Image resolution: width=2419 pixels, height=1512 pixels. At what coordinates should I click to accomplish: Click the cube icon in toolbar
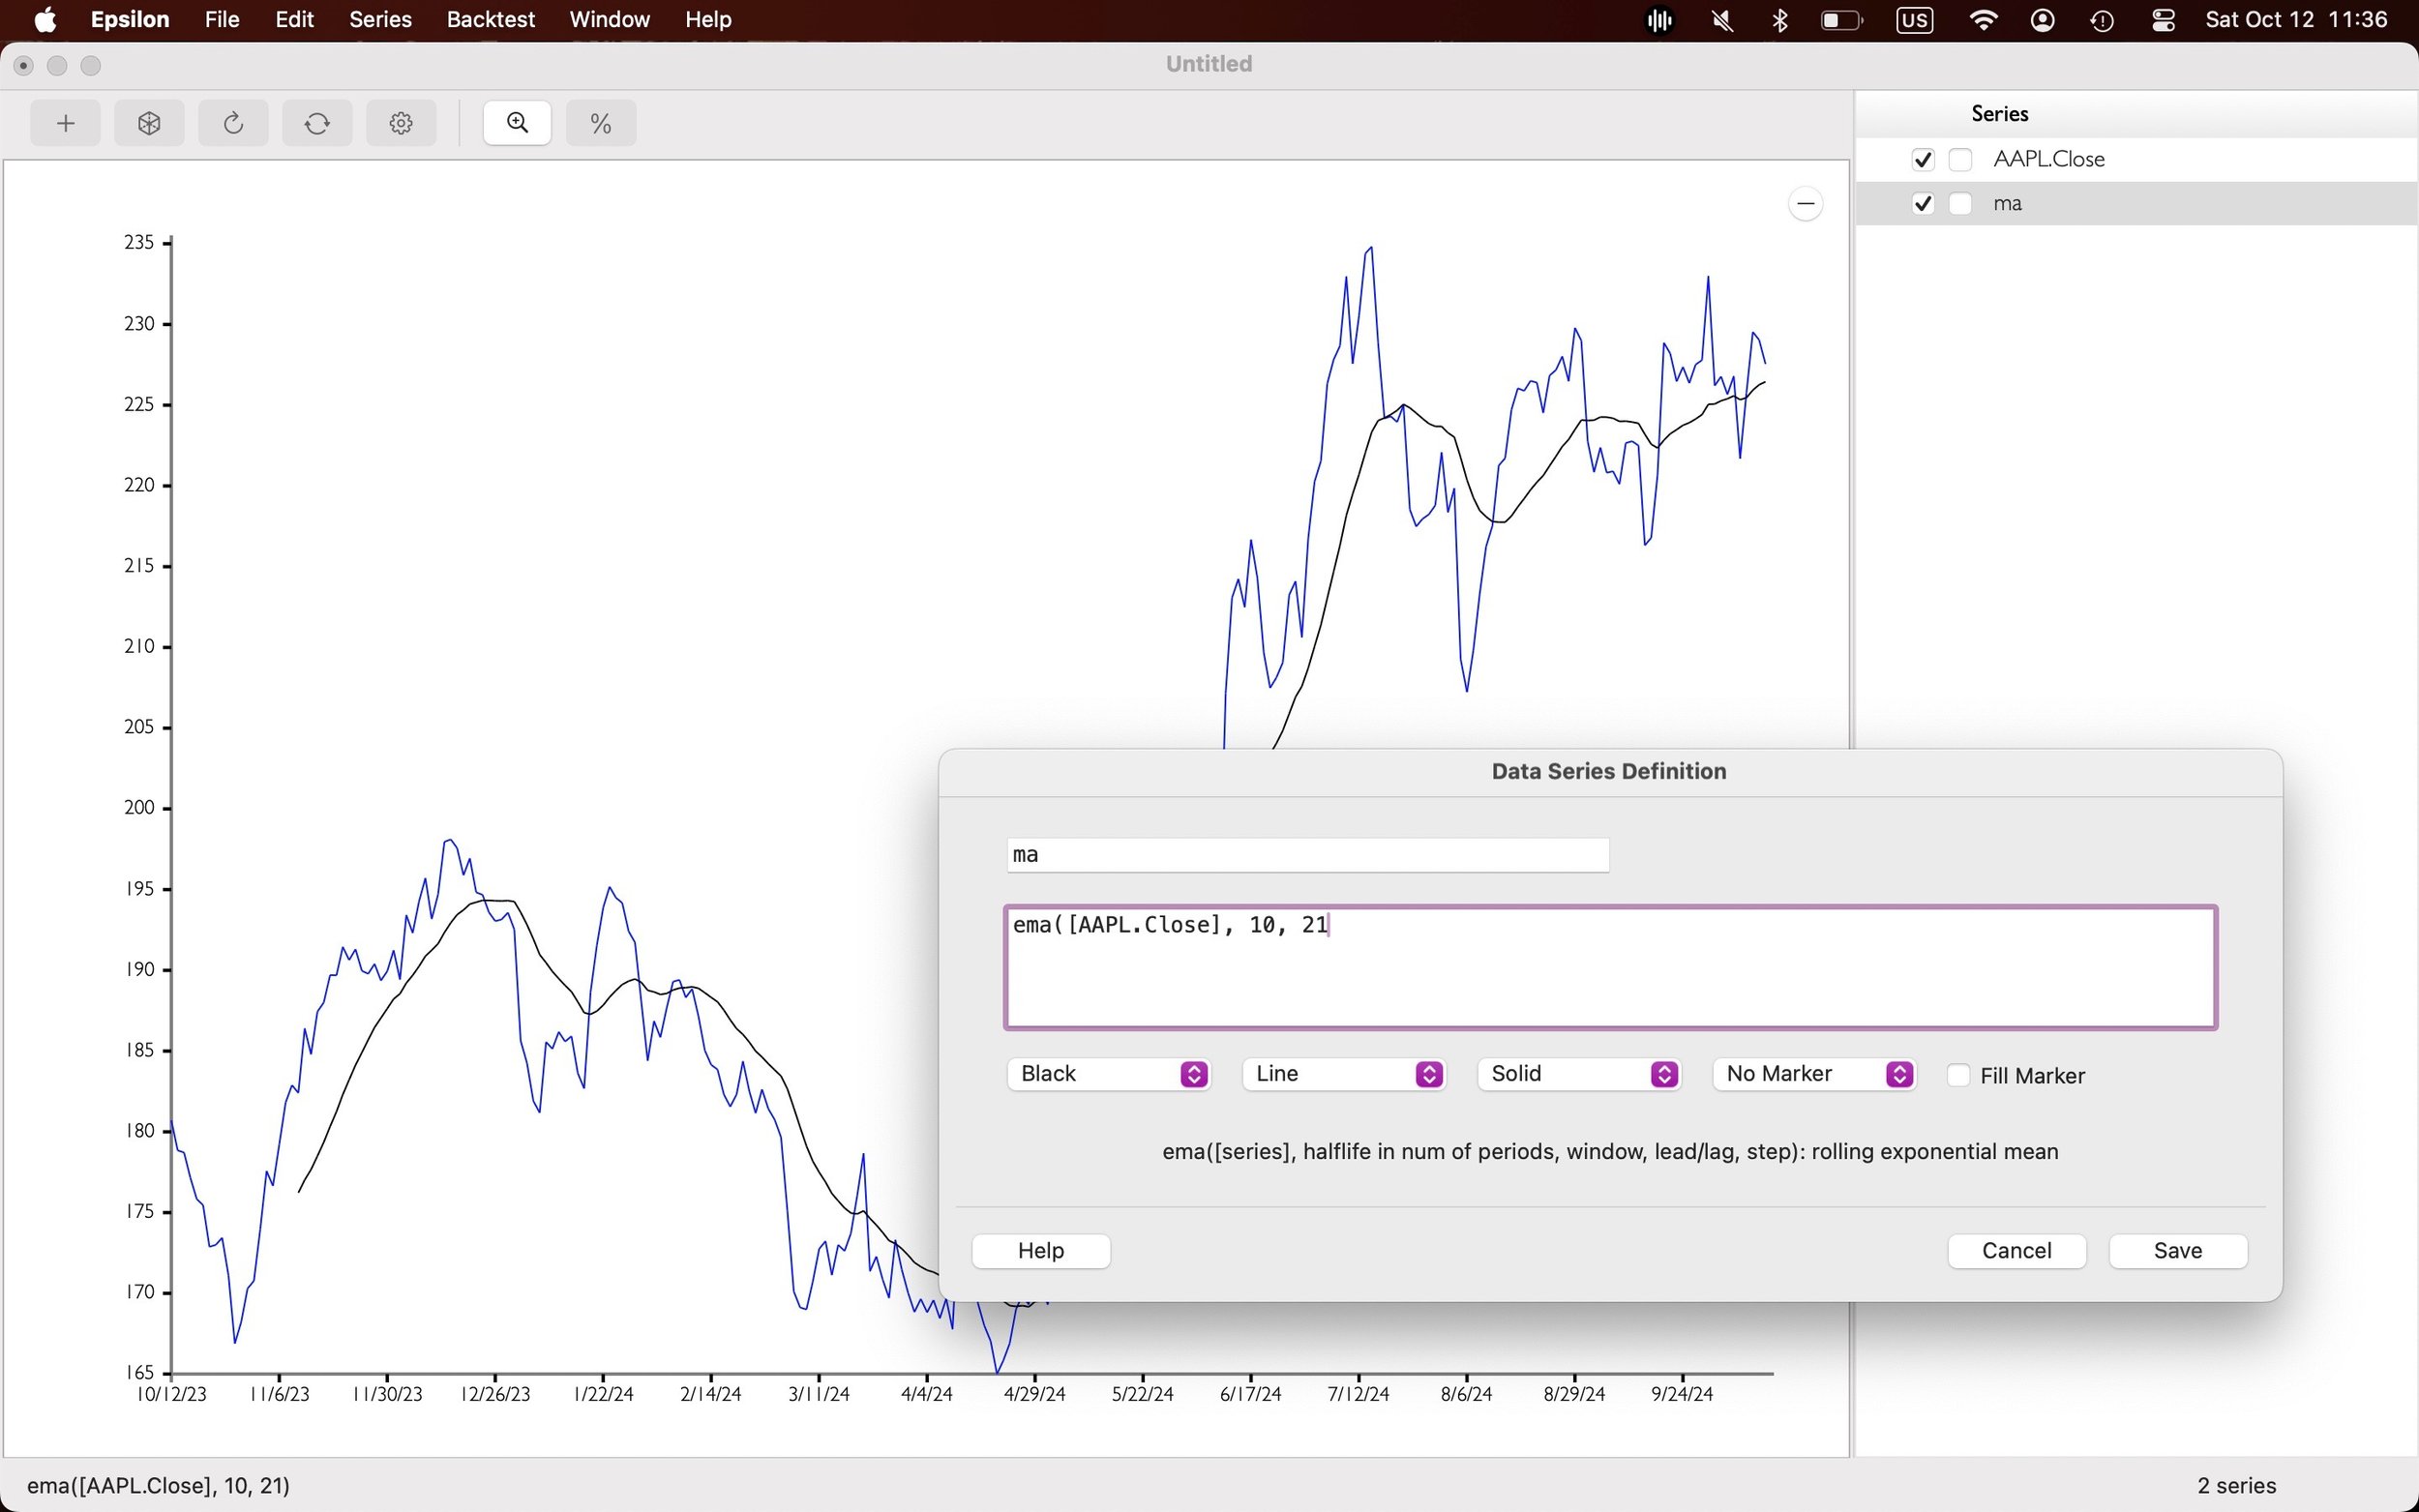[x=149, y=123]
